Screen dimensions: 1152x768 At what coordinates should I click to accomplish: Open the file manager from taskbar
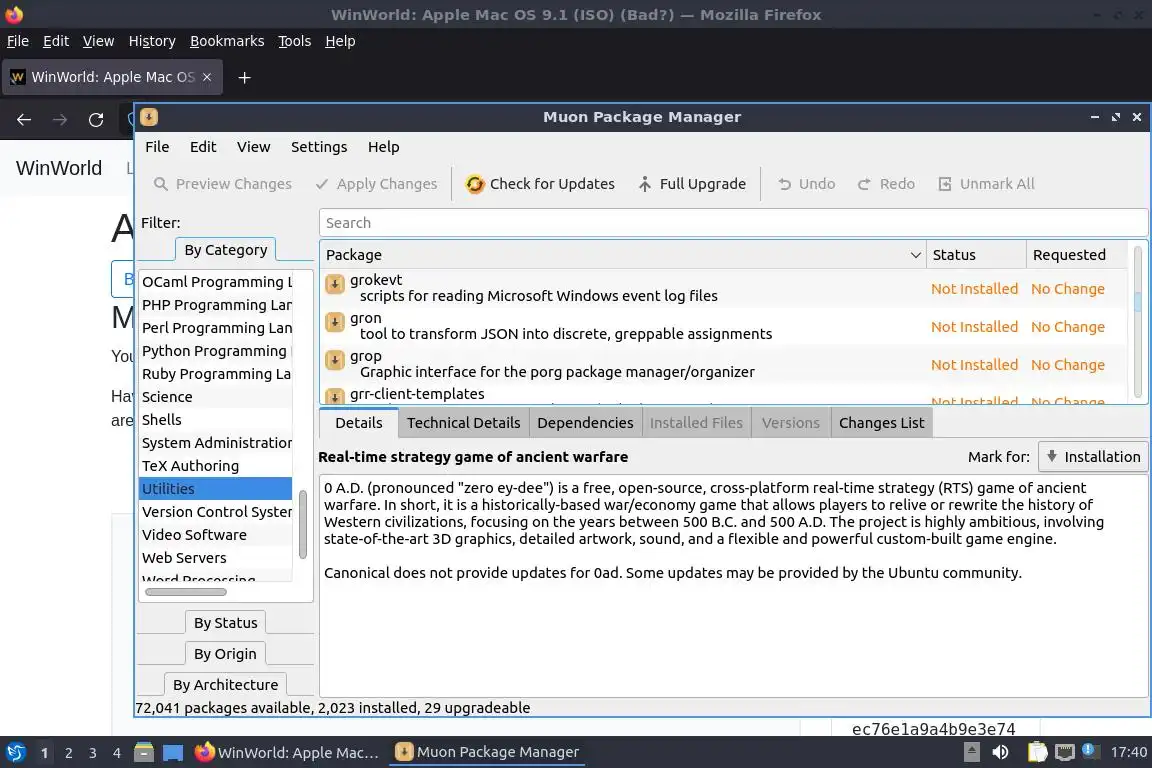click(x=144, y=753)
